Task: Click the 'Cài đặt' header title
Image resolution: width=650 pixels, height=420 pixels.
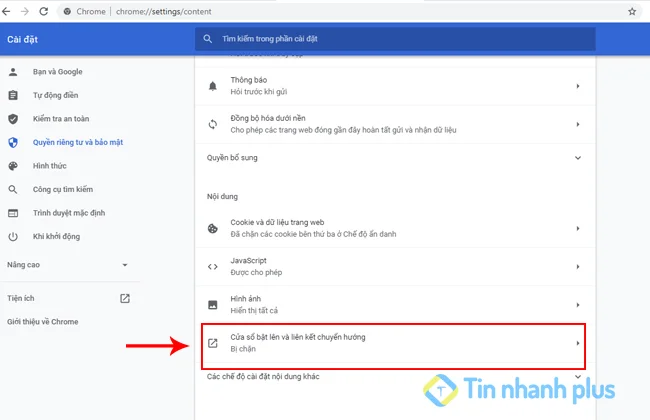Action: pyautogui.click(x=22, y=39)
